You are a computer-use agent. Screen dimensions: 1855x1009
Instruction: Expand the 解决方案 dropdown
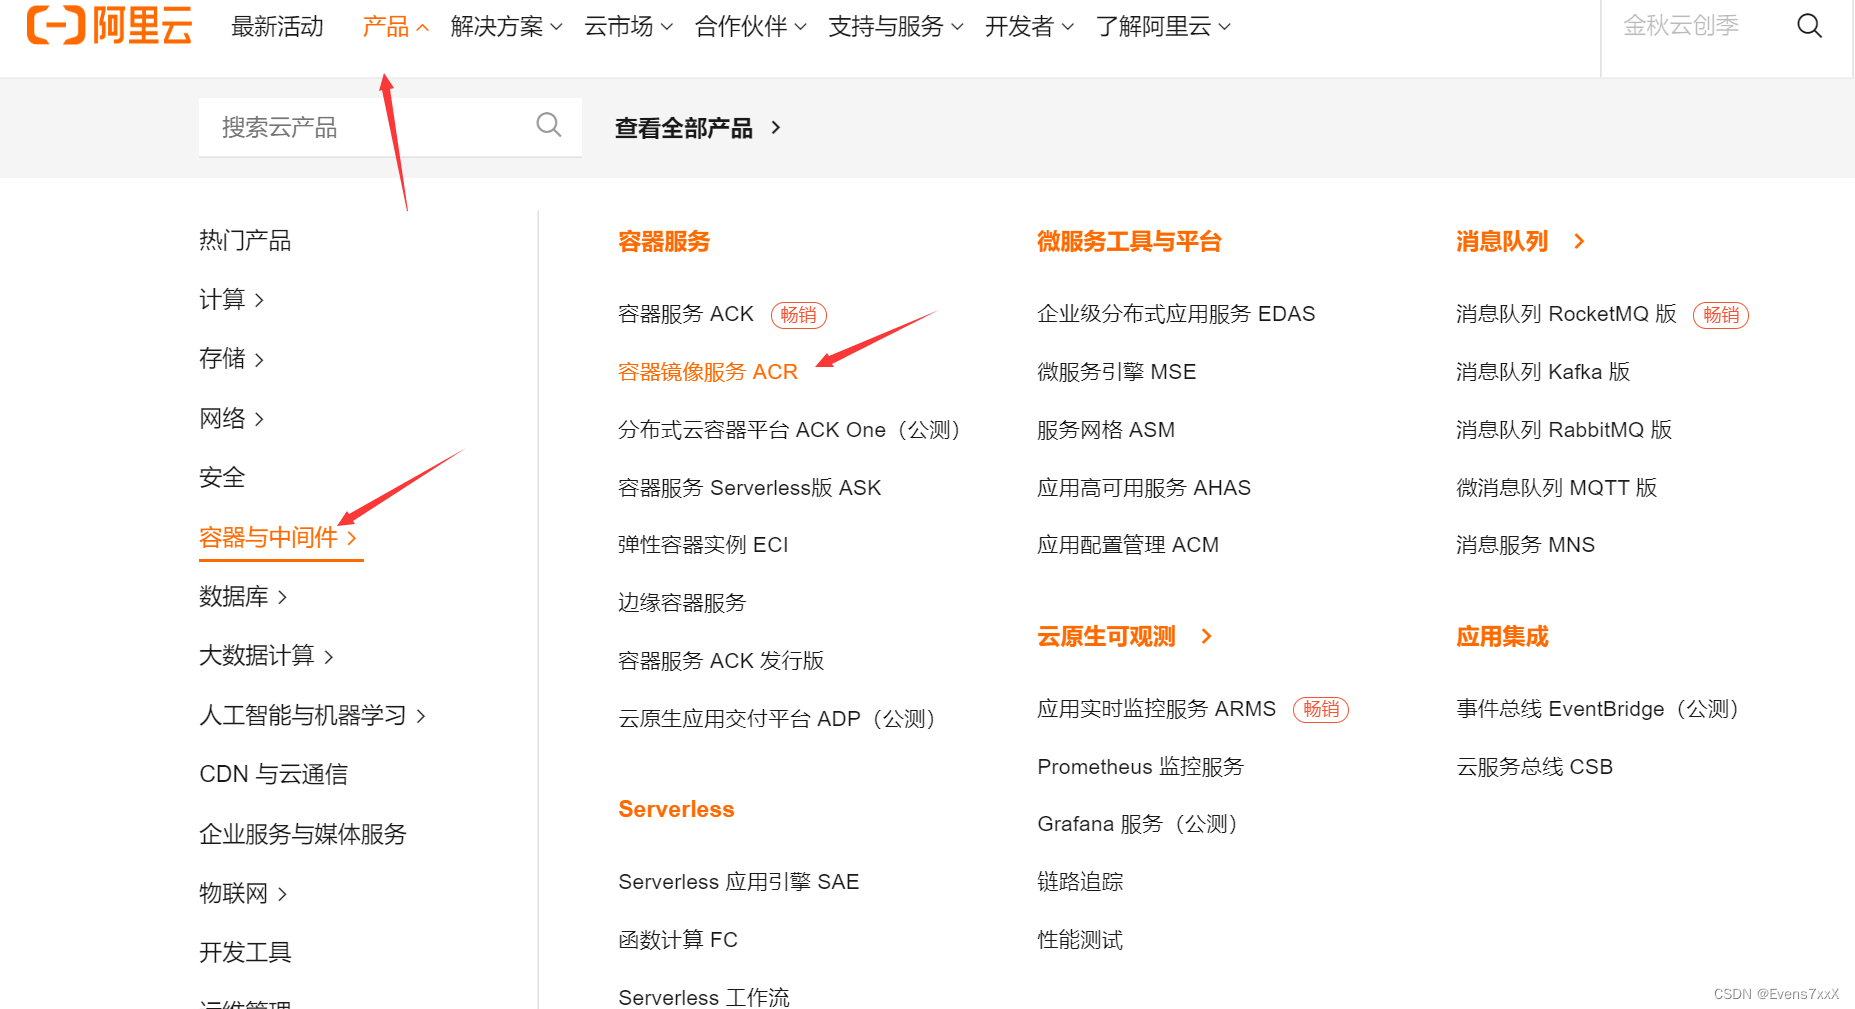click(x=506, y=27)
